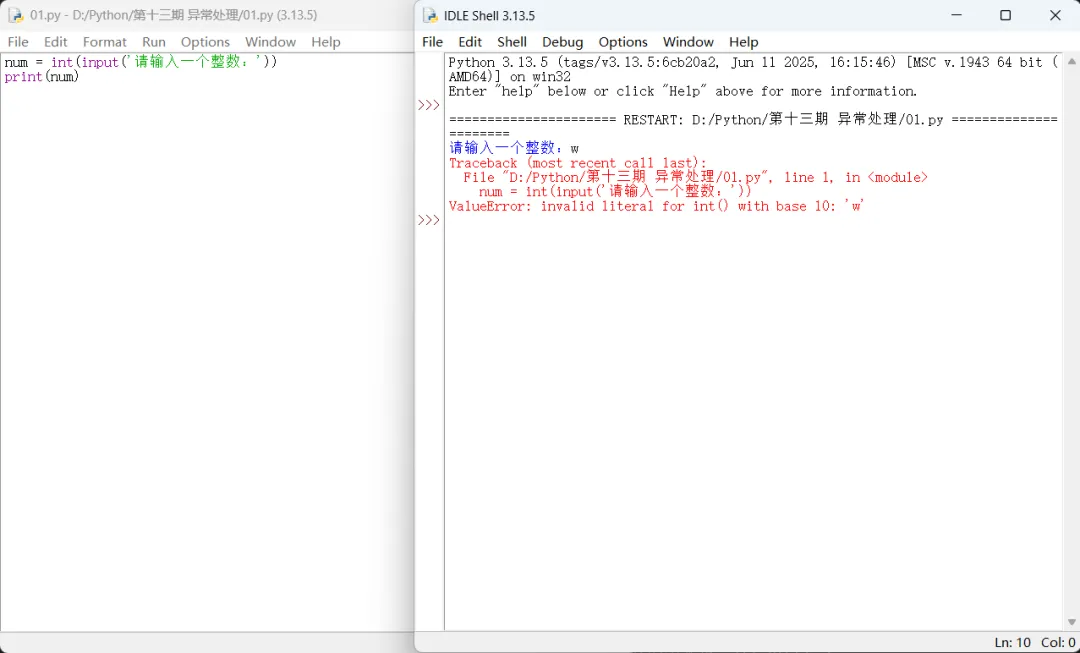
Task: Open File menu in IDLE Shell window
Action: 433,42
